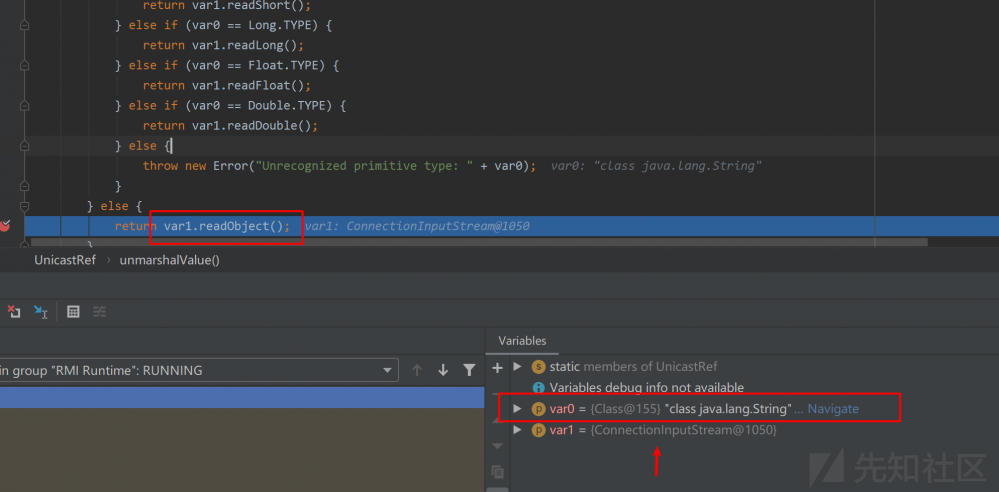
Task: Click the 's' static members icon
Action: pos(538,366)
